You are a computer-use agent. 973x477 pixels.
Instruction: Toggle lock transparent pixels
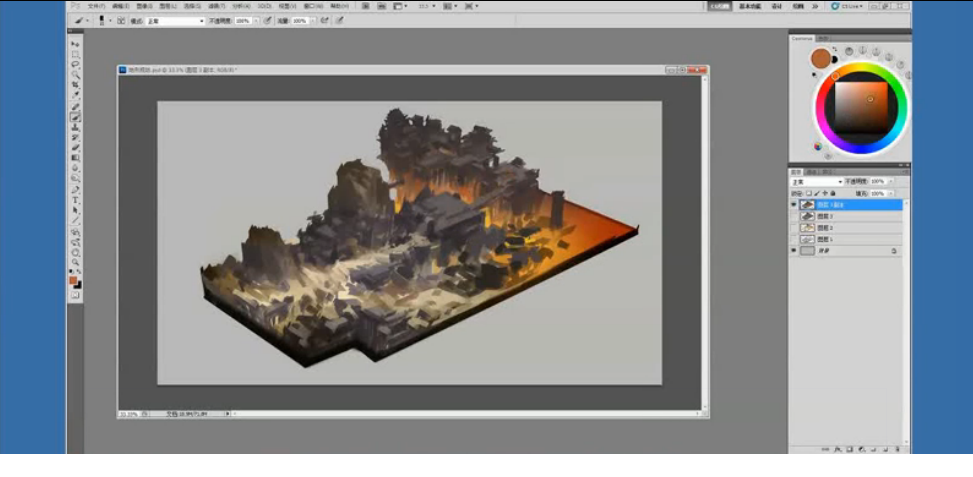coord(809,194)
